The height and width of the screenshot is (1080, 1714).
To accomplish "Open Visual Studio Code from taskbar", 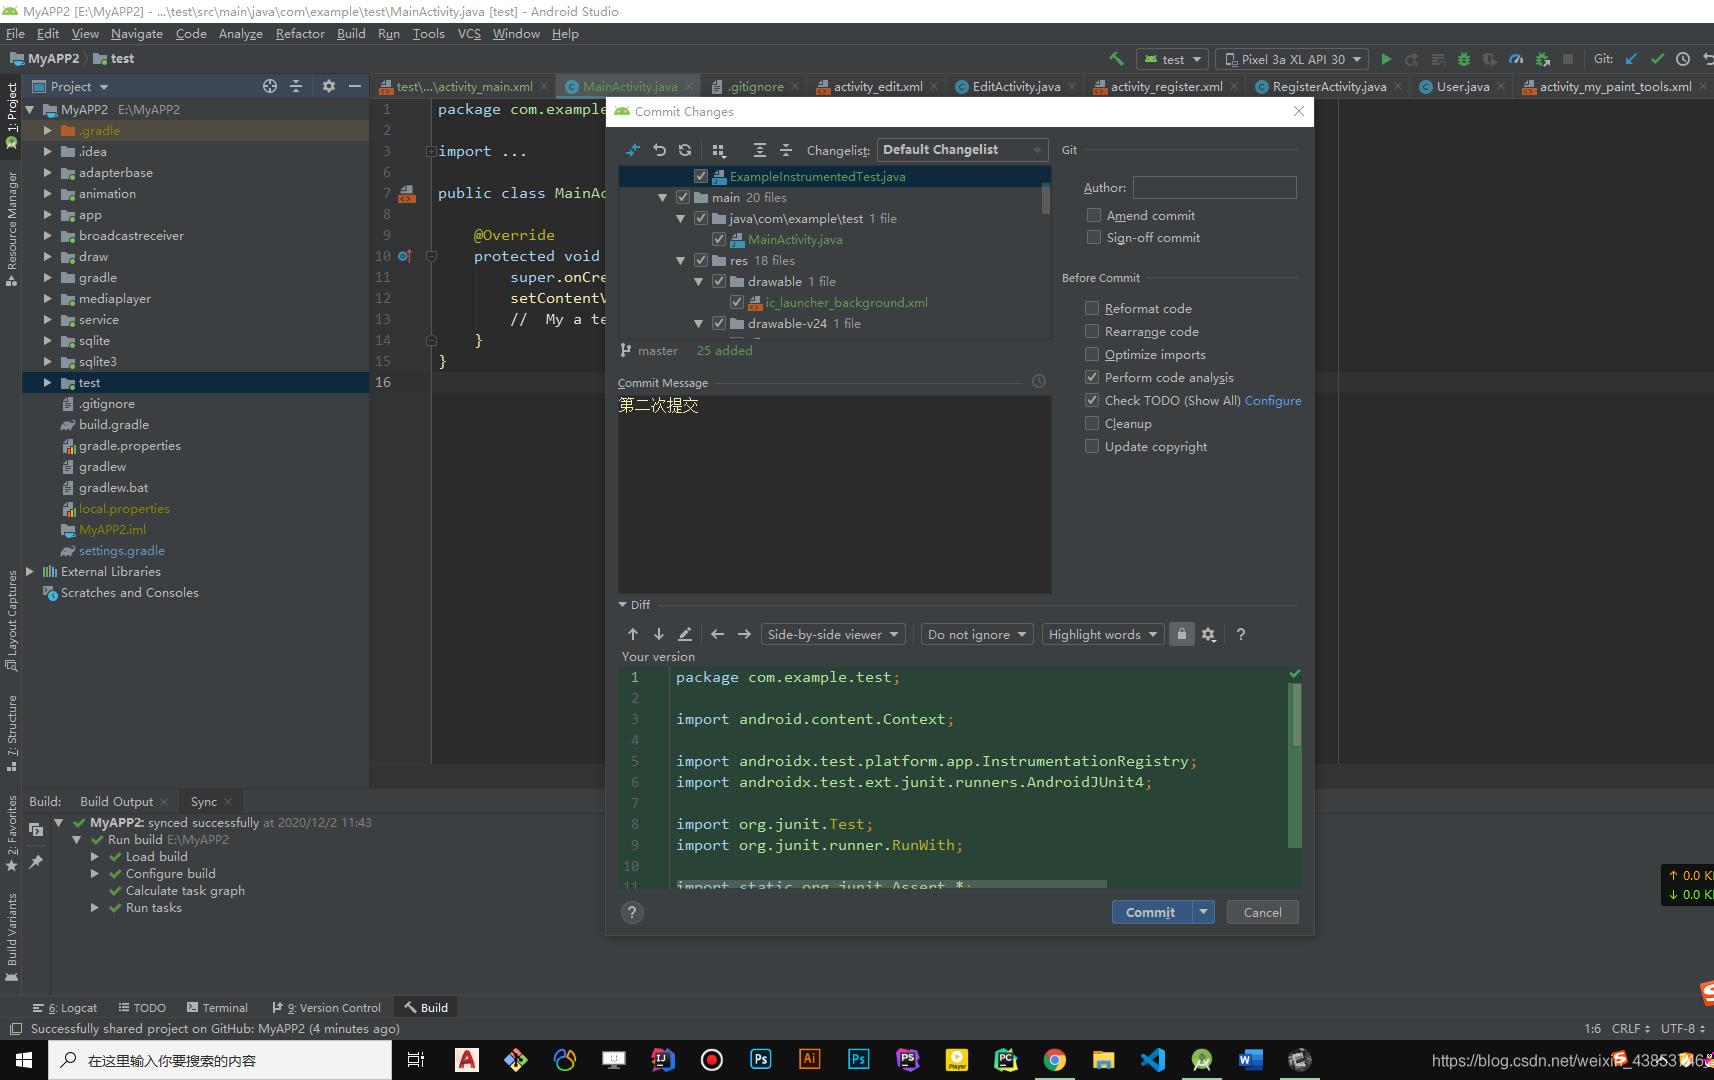I will coord(1153,1060).
